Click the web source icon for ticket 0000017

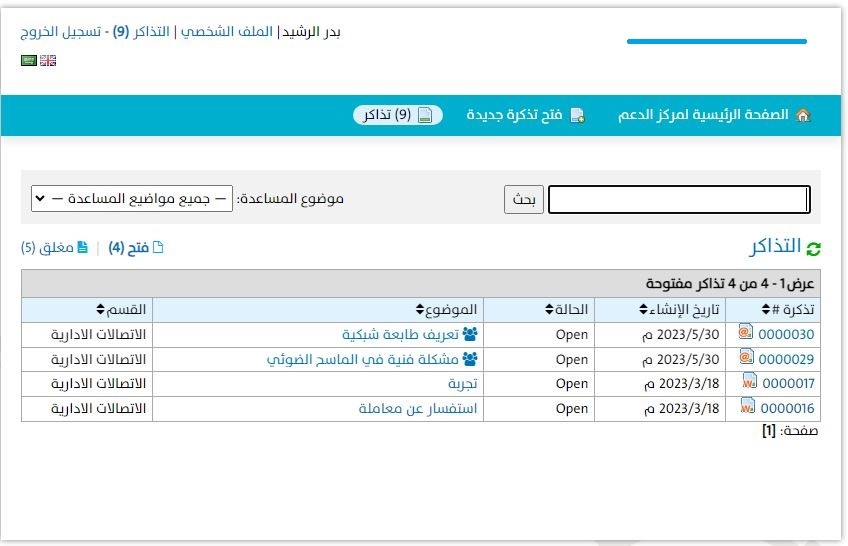coord(750,381)
